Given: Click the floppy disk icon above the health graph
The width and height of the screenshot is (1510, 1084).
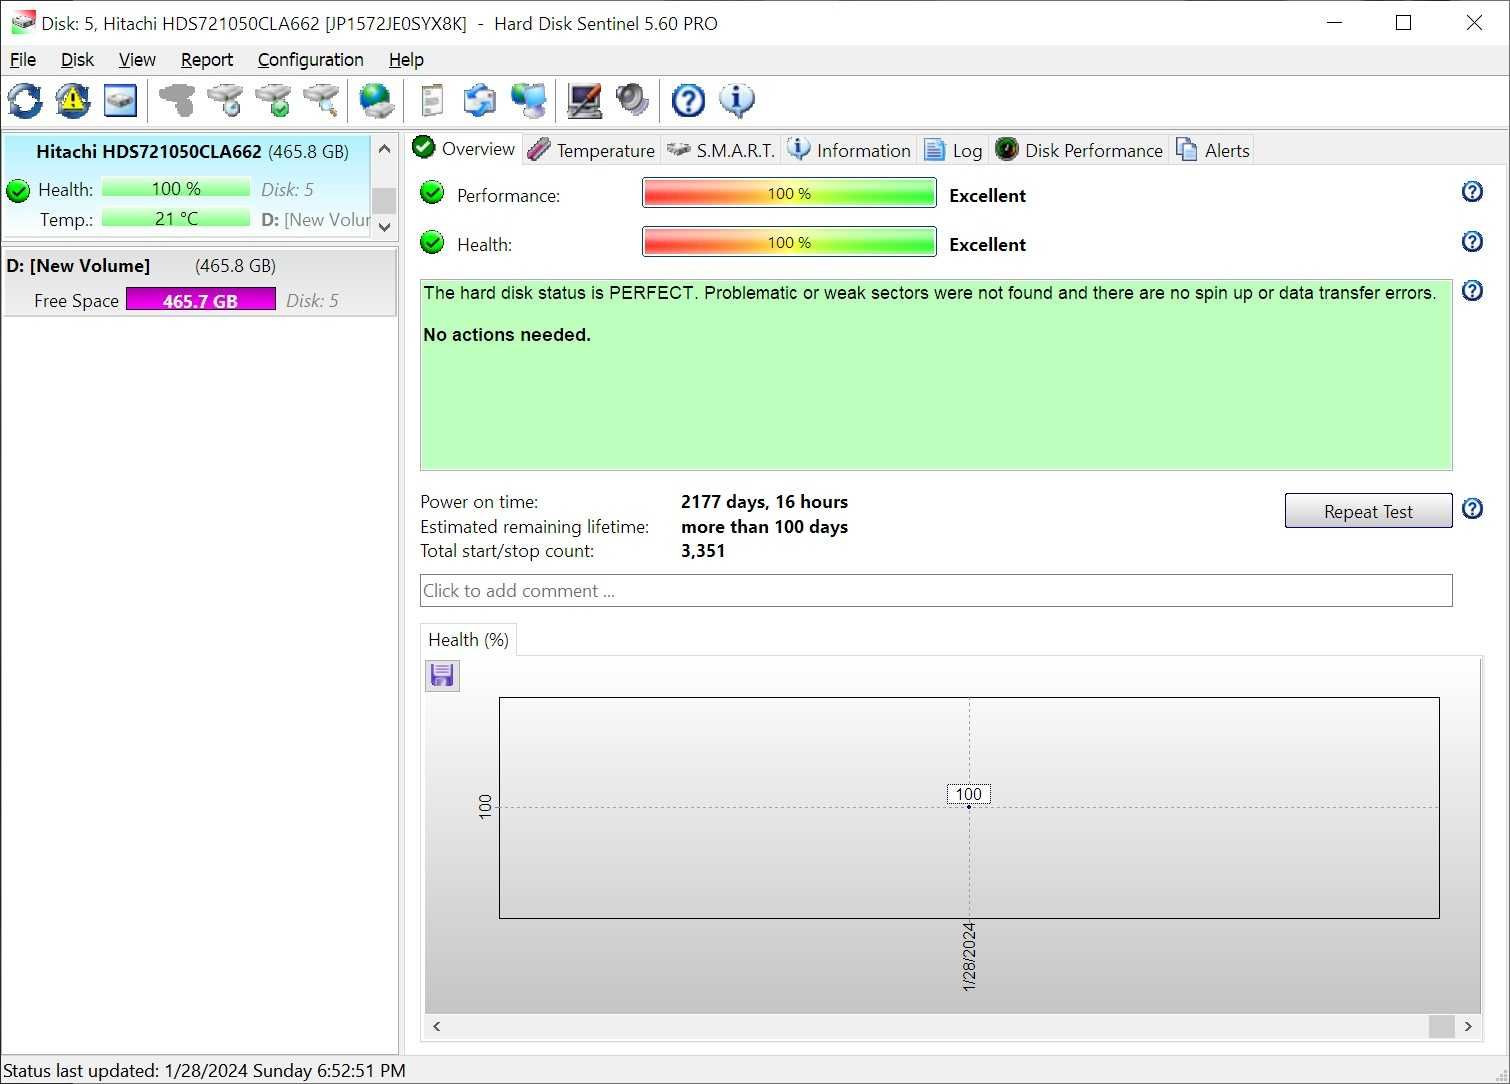Looking at the screenshot, I should click(442, 676).
